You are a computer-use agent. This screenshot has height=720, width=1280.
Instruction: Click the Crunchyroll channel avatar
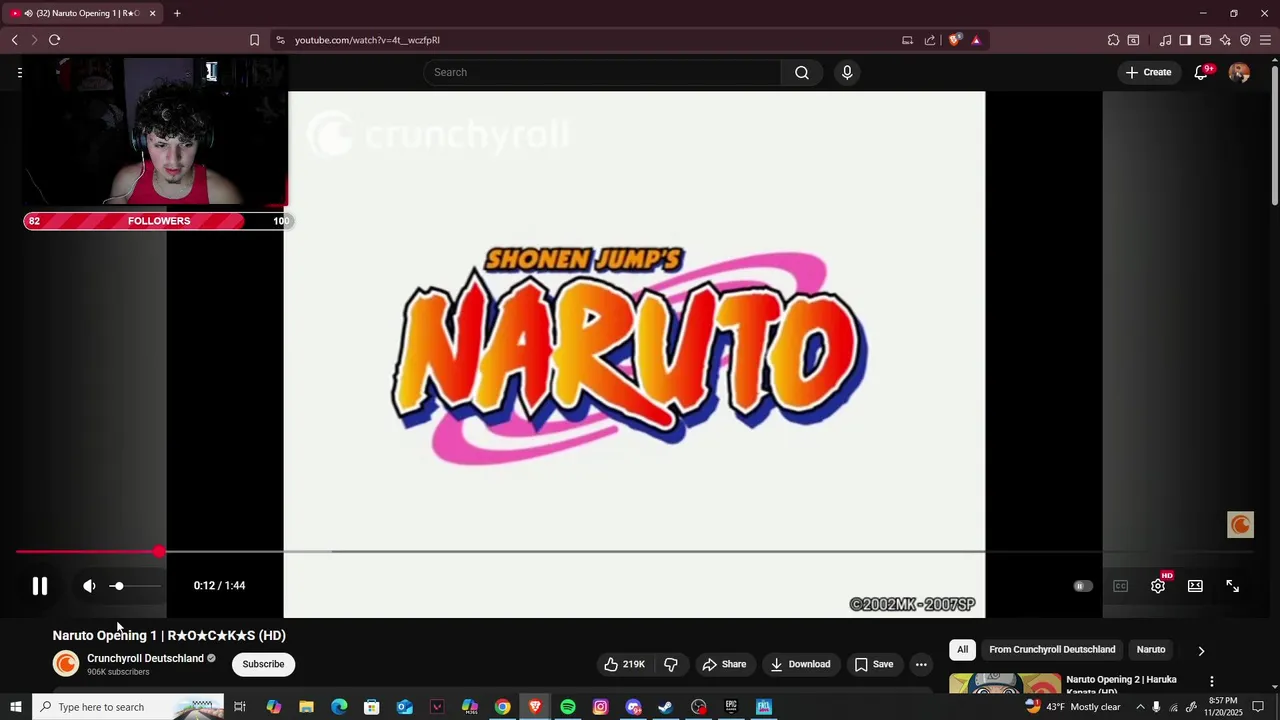66,664
